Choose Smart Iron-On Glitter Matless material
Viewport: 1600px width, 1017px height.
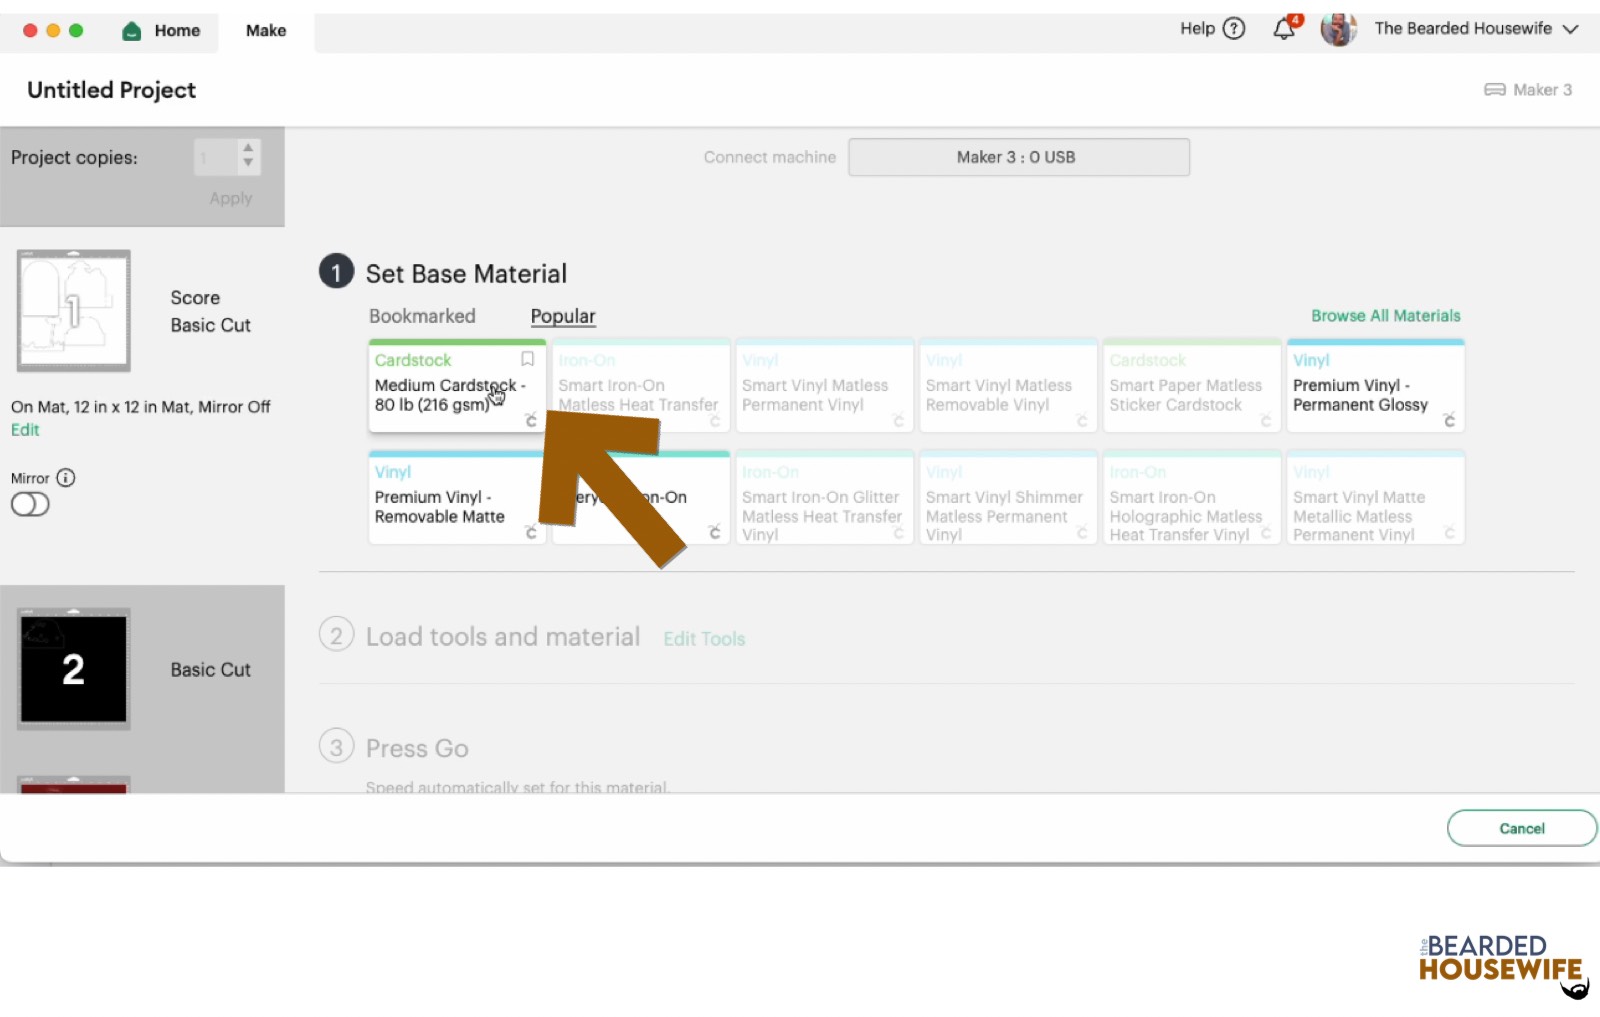824,498
